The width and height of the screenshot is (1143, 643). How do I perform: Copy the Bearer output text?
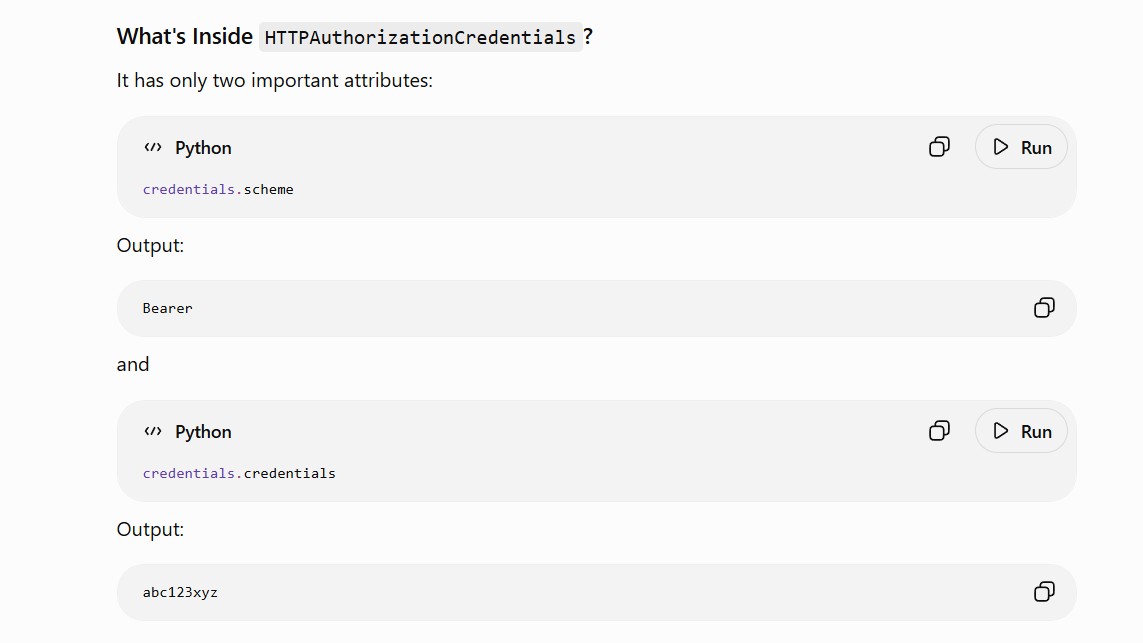coord(1044,308)
